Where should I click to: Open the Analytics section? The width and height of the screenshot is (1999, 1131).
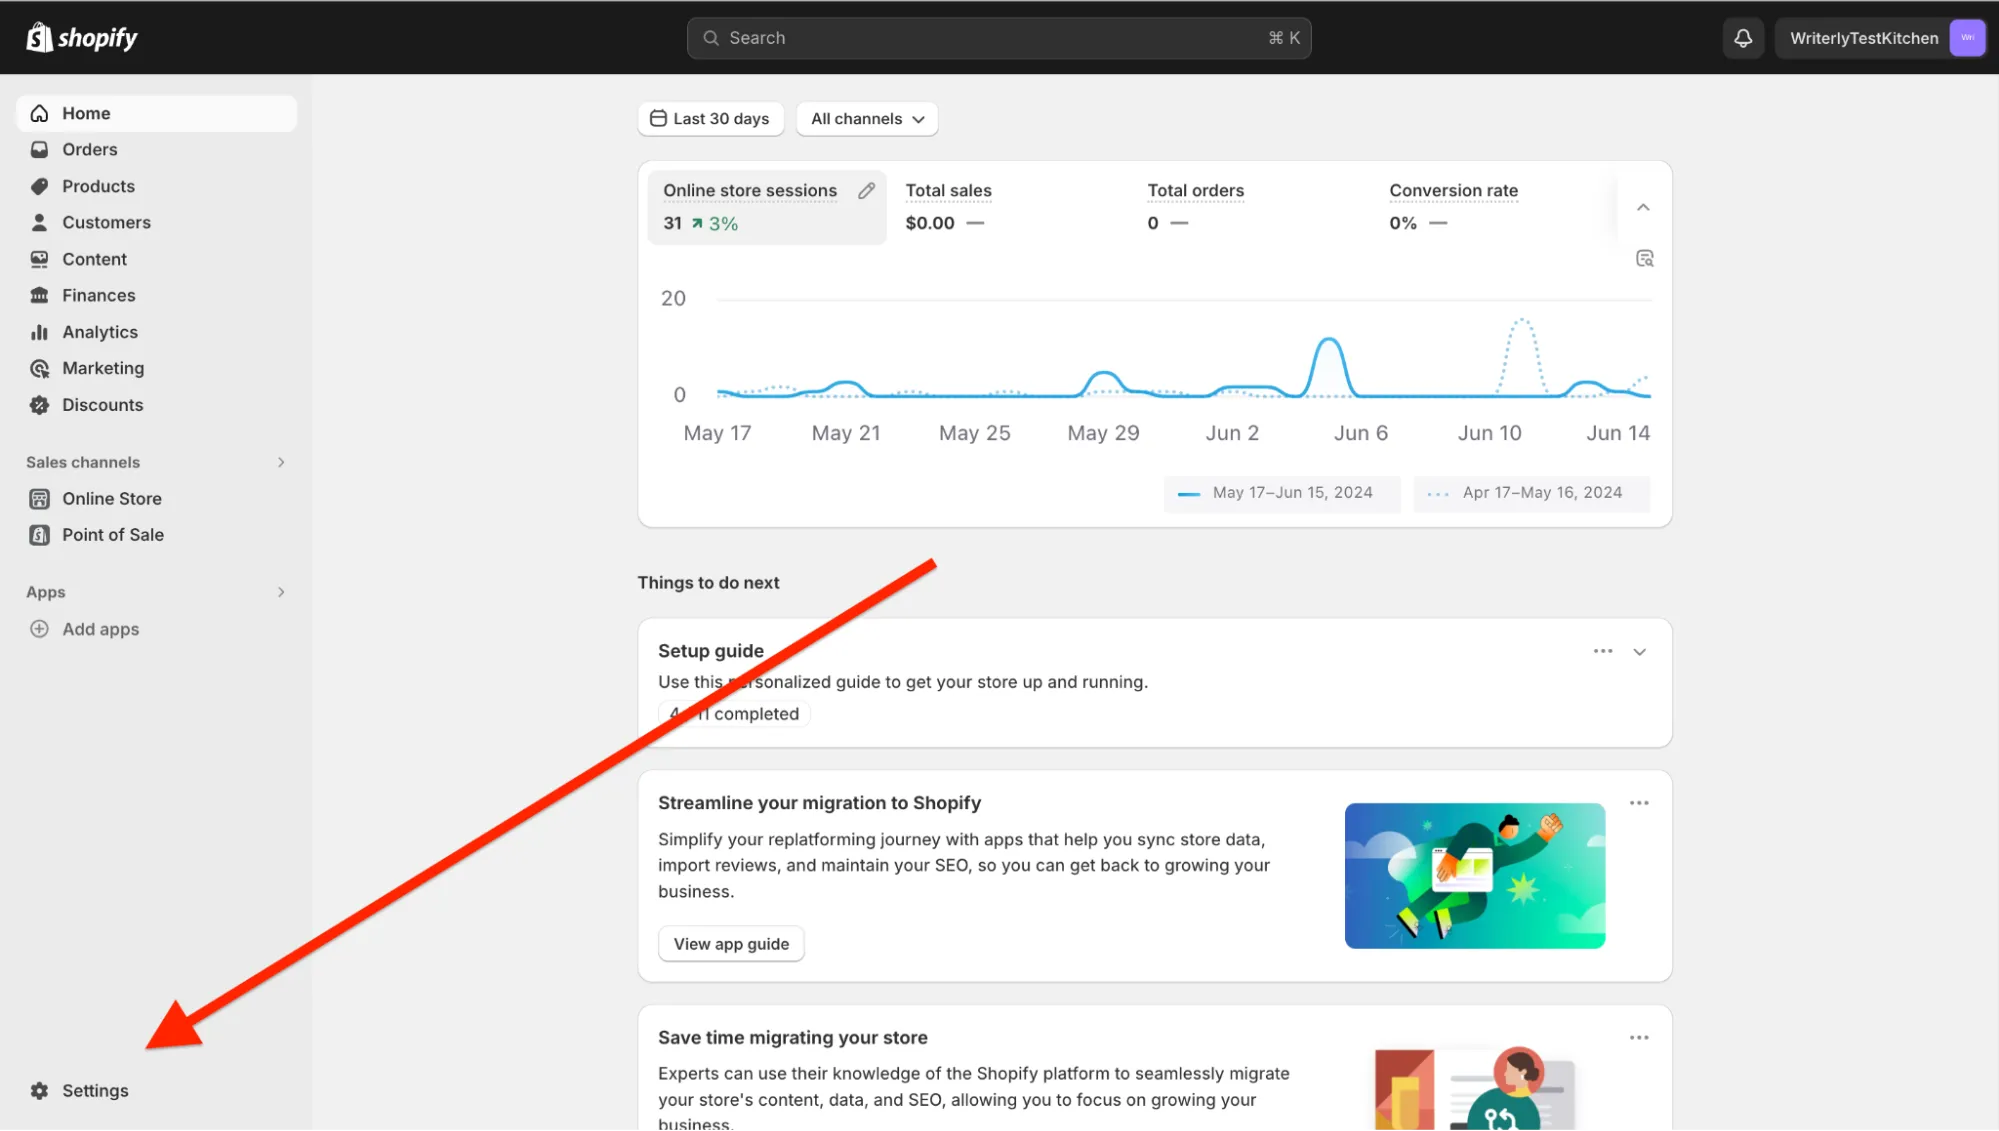point(156,332)
